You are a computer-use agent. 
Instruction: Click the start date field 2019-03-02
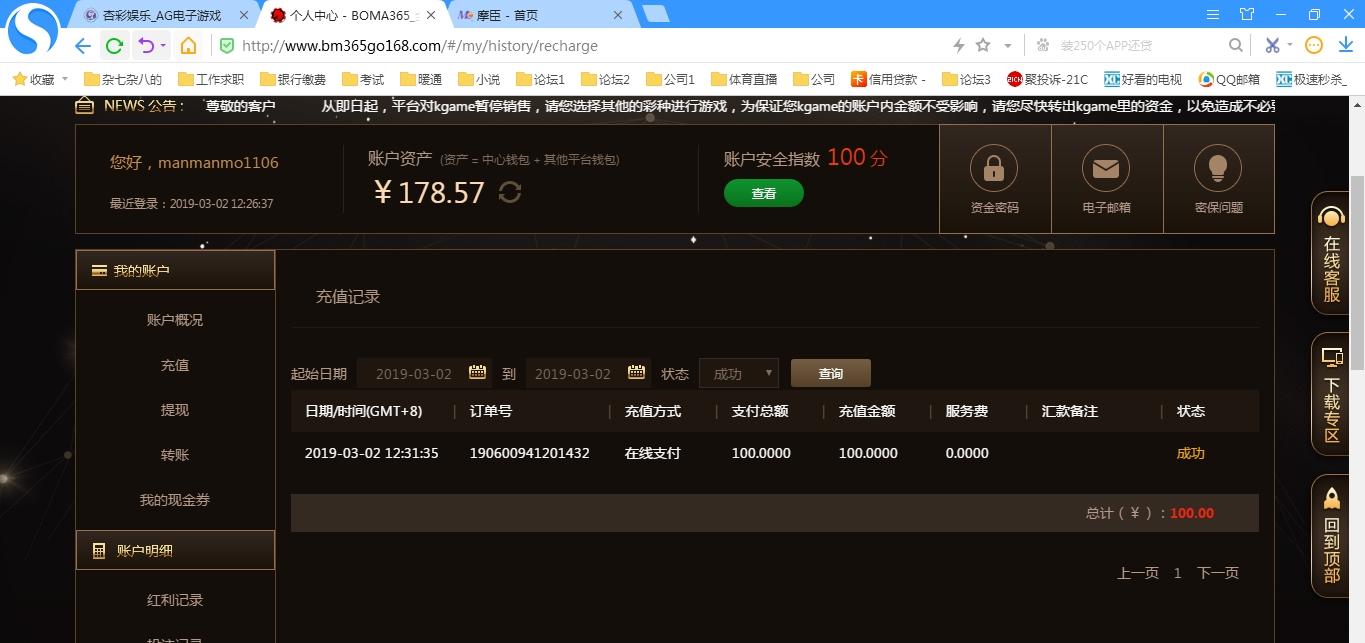(x=414, y=373)
